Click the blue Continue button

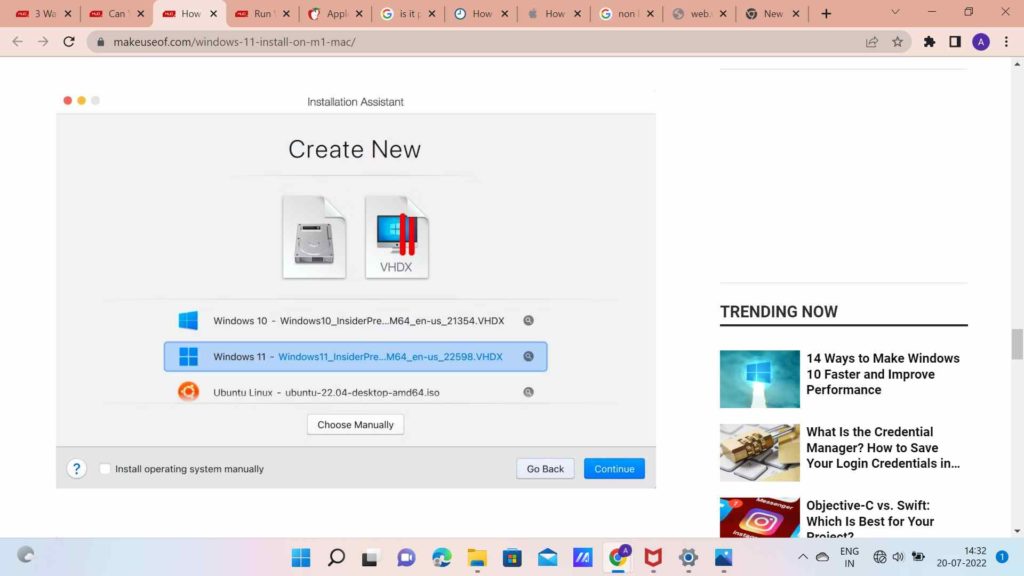point(614,469)
